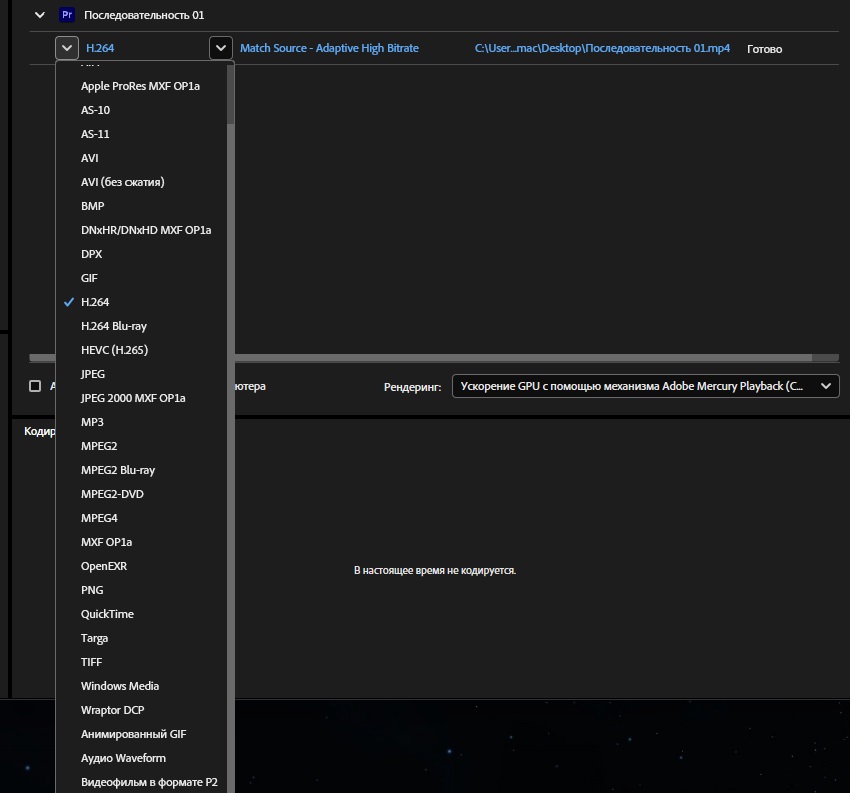Select AVI (без сжатия) option
Image resolution: width=850 pixels, height=793 pixels.
[122, 182]
